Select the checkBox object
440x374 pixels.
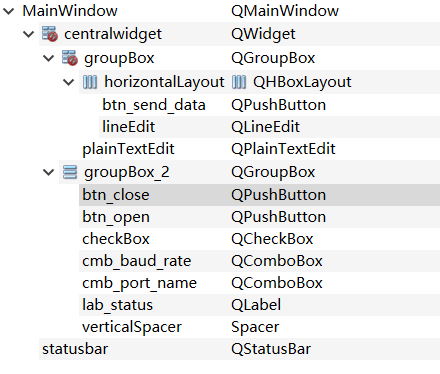tap(116, 239)
